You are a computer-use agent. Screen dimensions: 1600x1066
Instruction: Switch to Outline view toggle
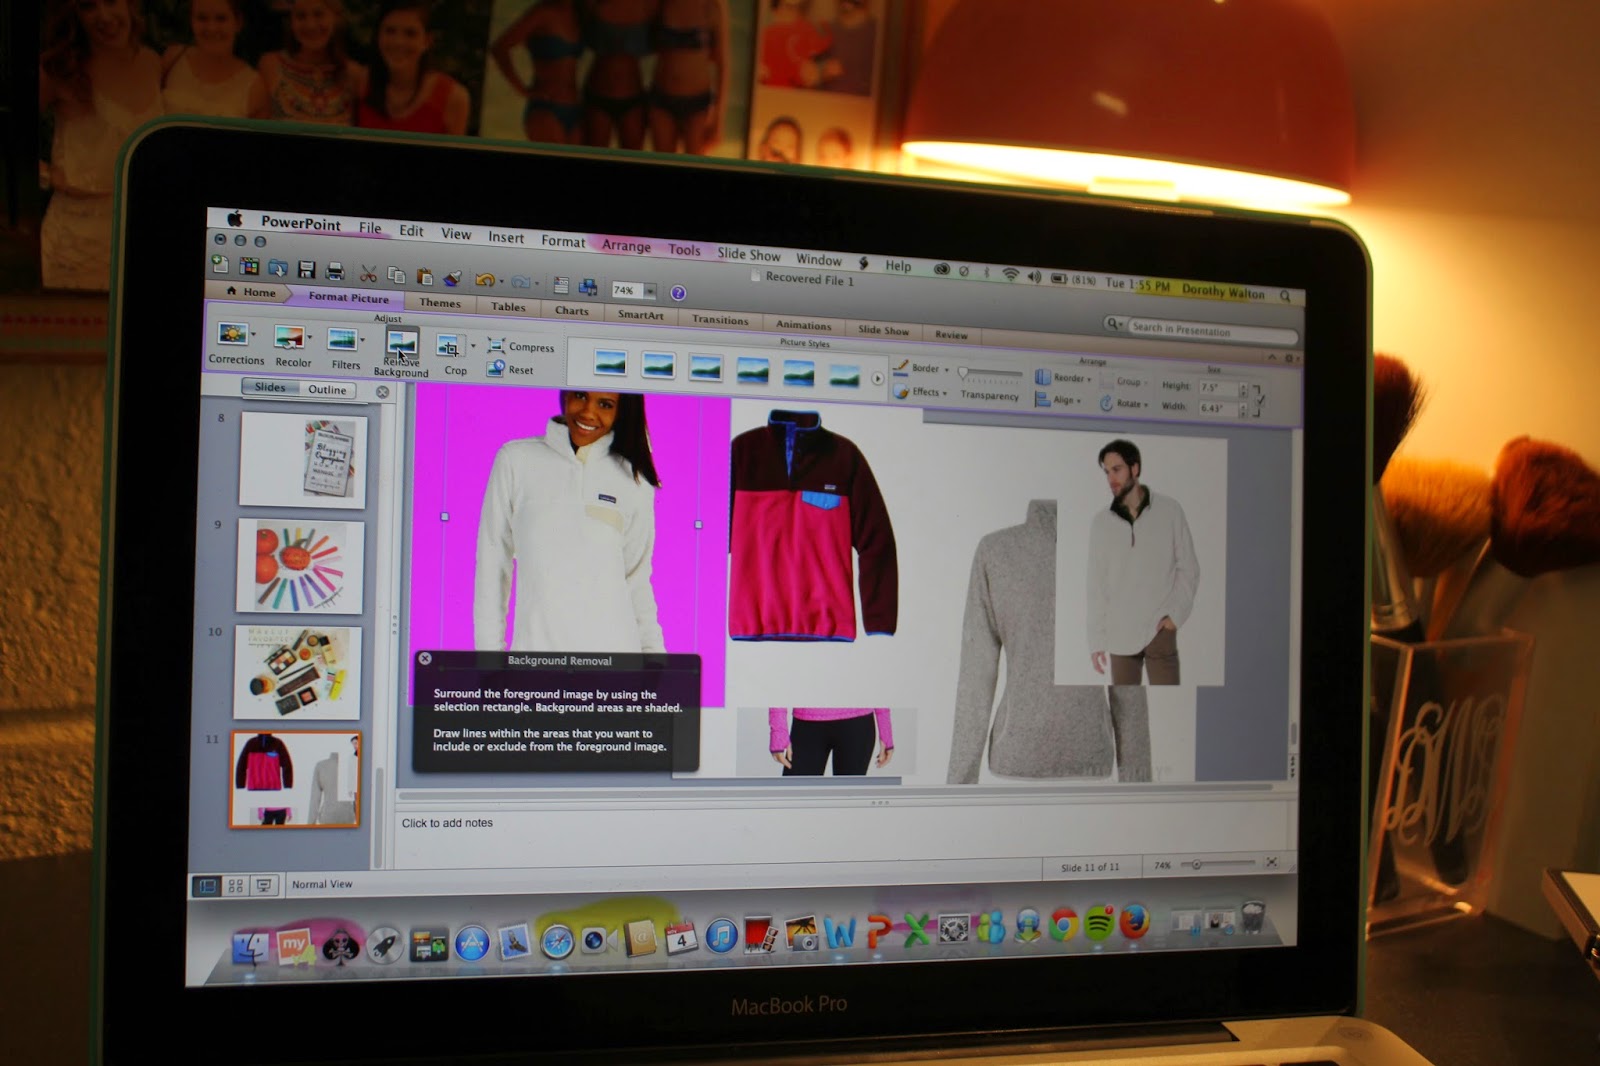coord(330,390)
